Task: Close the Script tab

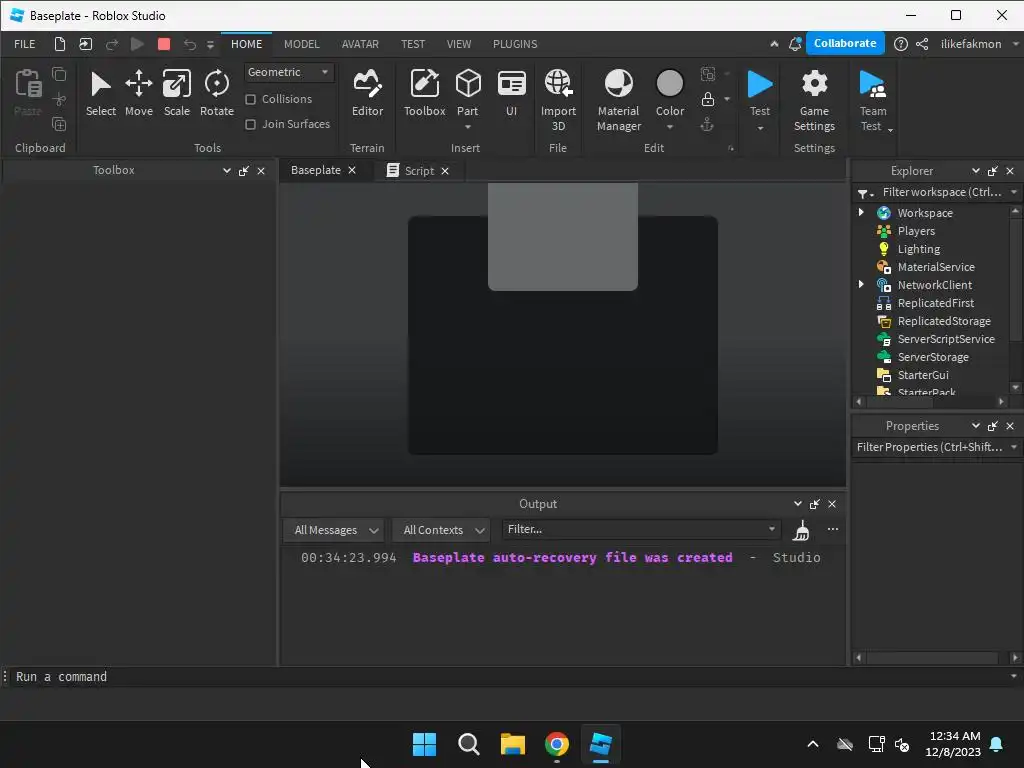Action: [x=445, y=170]
